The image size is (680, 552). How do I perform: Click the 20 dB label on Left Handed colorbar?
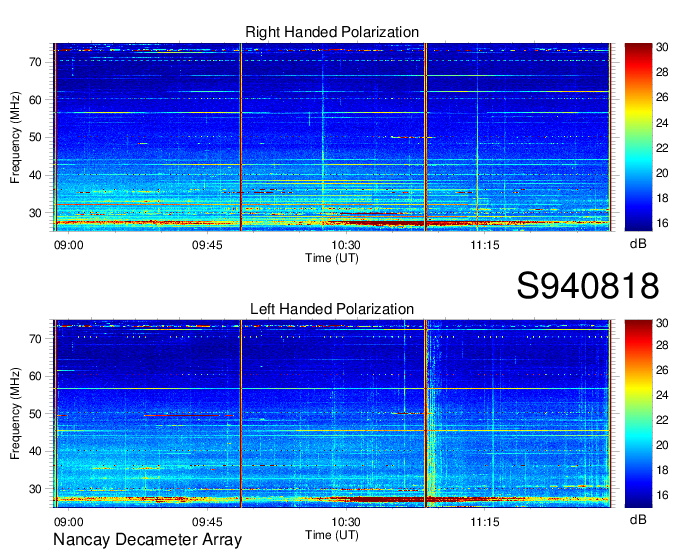coord(662,445)
